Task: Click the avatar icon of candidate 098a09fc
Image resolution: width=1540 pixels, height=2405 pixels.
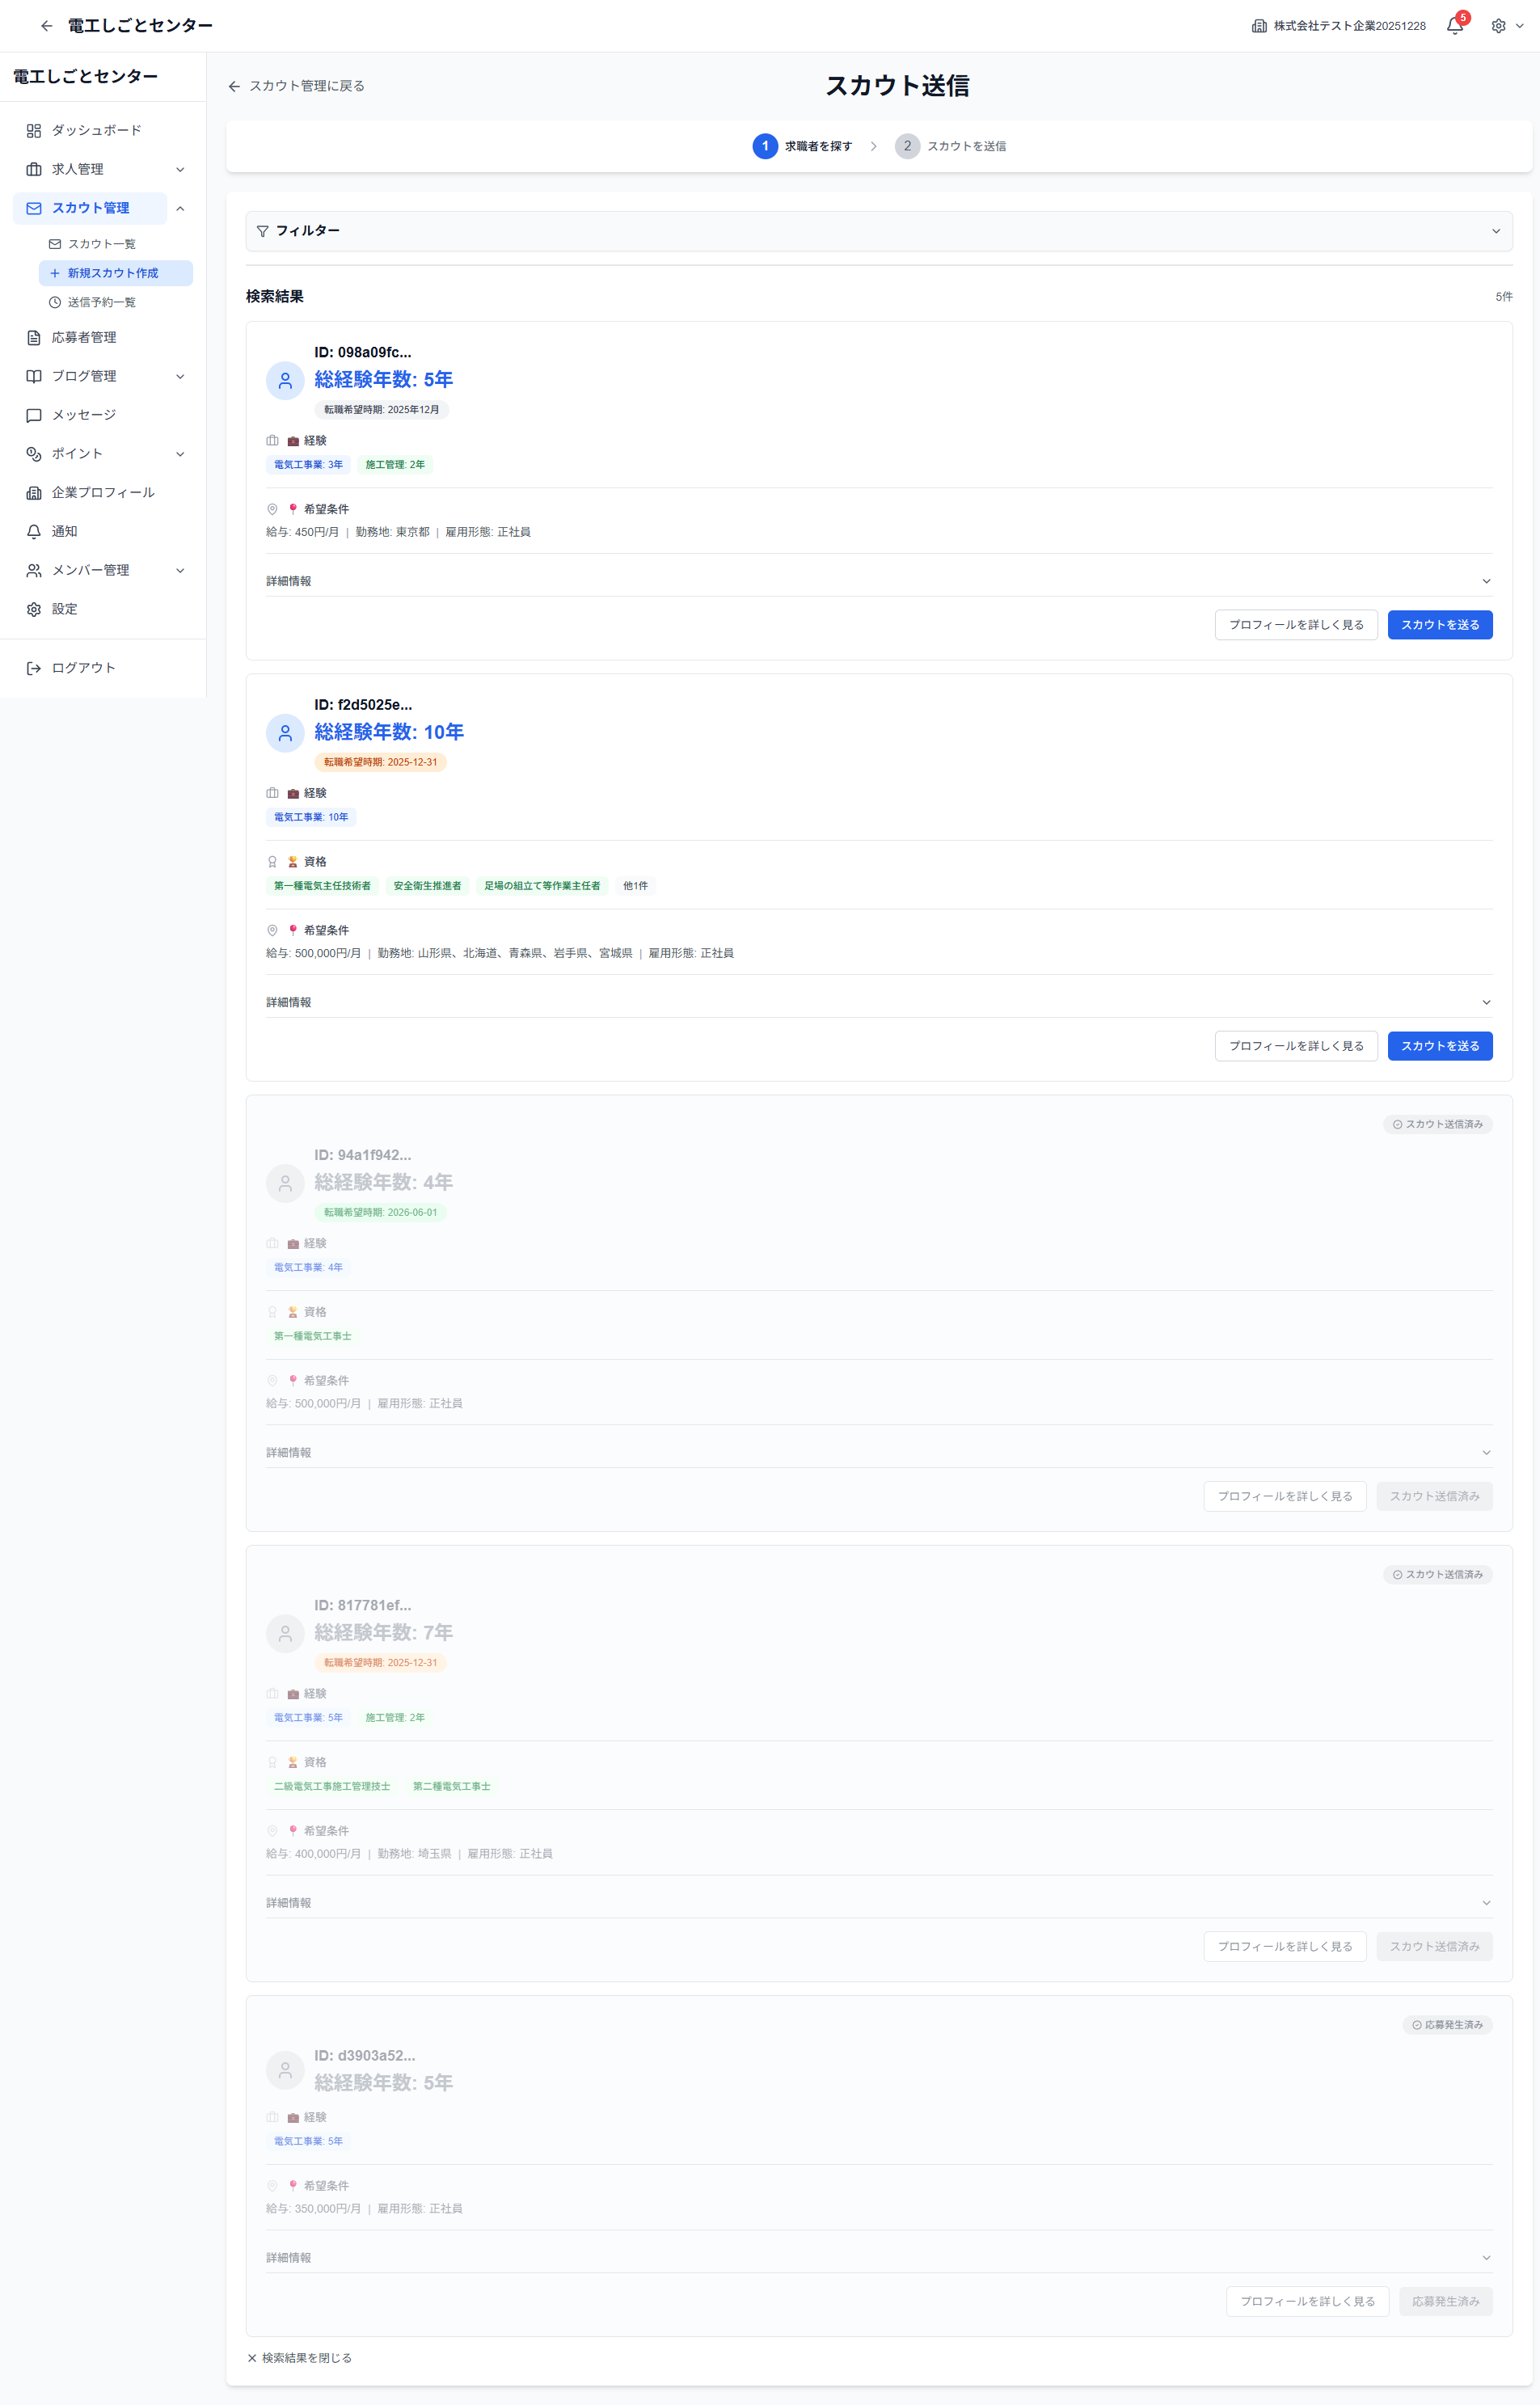Action: click(285, 381)
